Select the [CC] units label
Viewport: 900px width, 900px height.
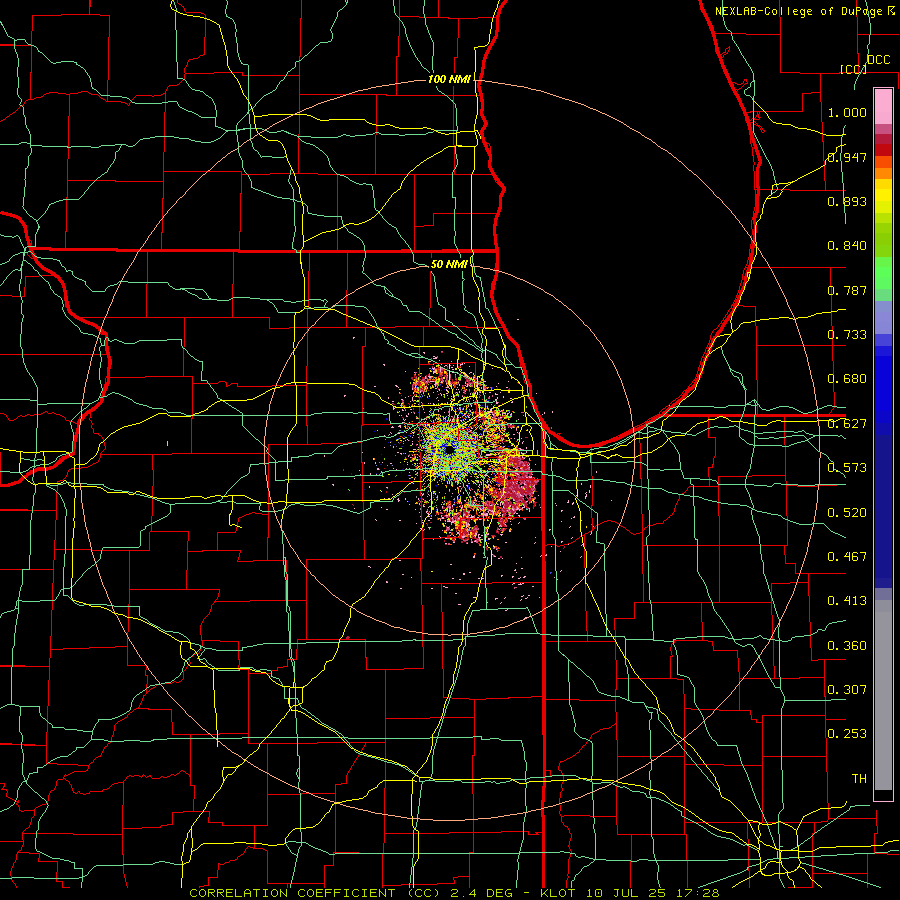pyautogui.click(x=853, y=69)
